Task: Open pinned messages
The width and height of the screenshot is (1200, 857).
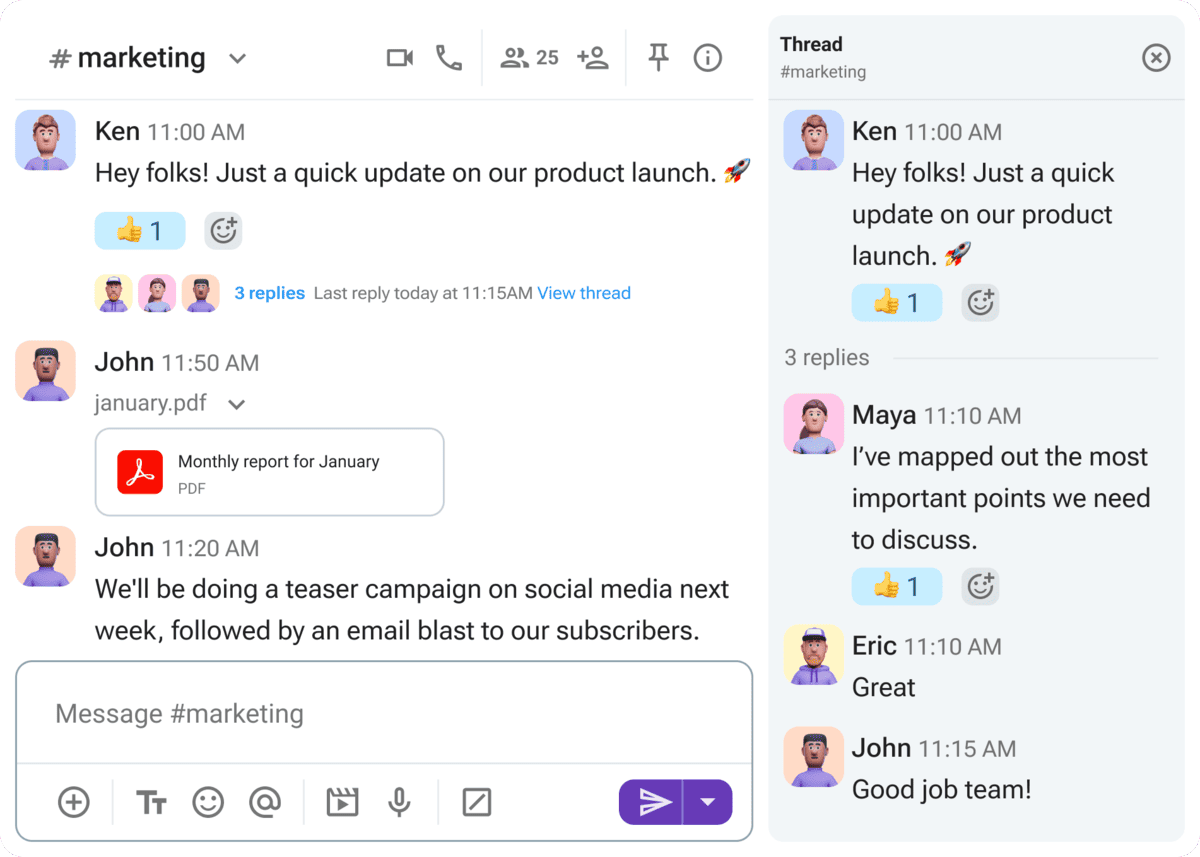Action: point(658,57)
